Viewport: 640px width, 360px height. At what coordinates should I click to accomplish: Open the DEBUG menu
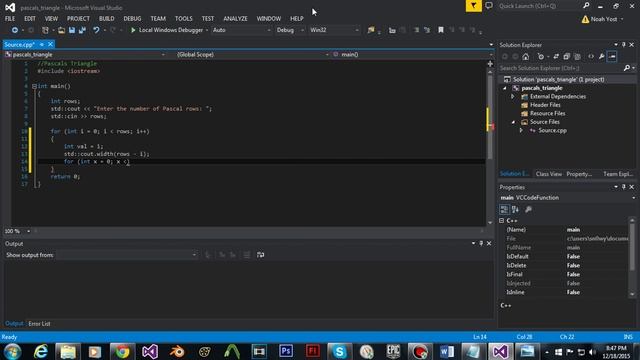coord(132,18)
